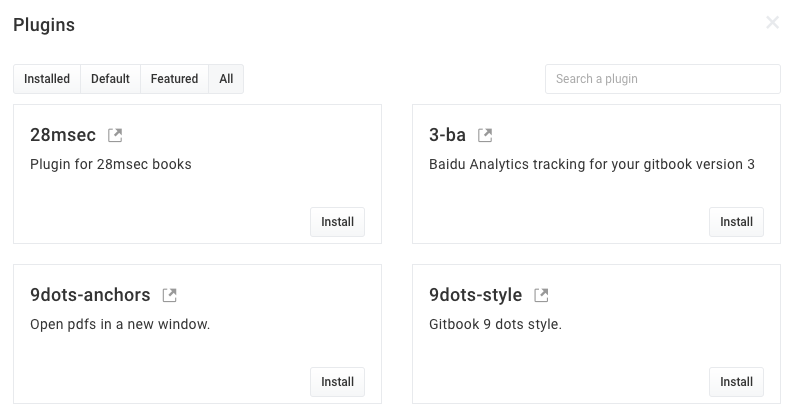Install the 28msec plugin
The height and width of the screenshot is (417, 792).
337,222
